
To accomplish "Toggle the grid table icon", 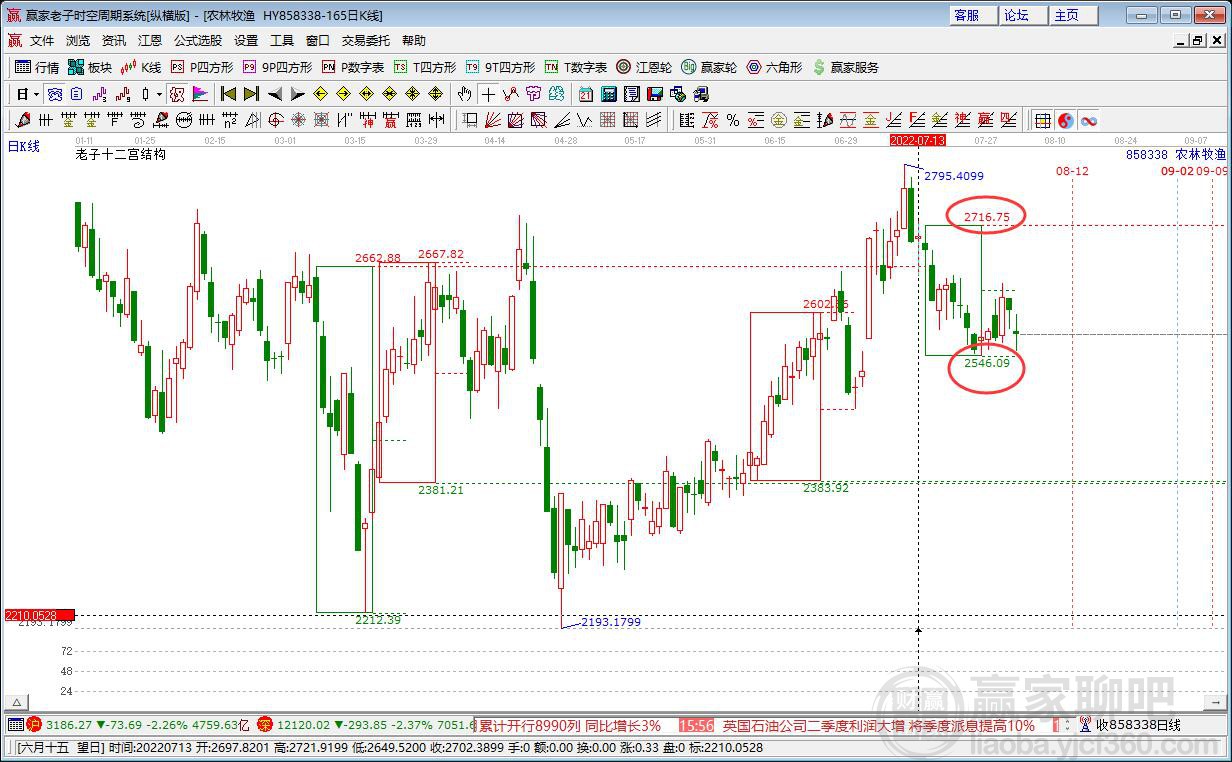I will (1041, 120).
